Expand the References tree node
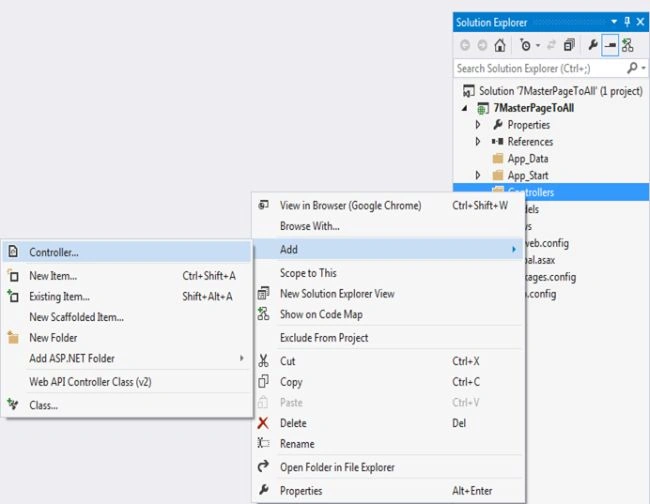Screen dimensions: 650x504 tap(478, 141)
